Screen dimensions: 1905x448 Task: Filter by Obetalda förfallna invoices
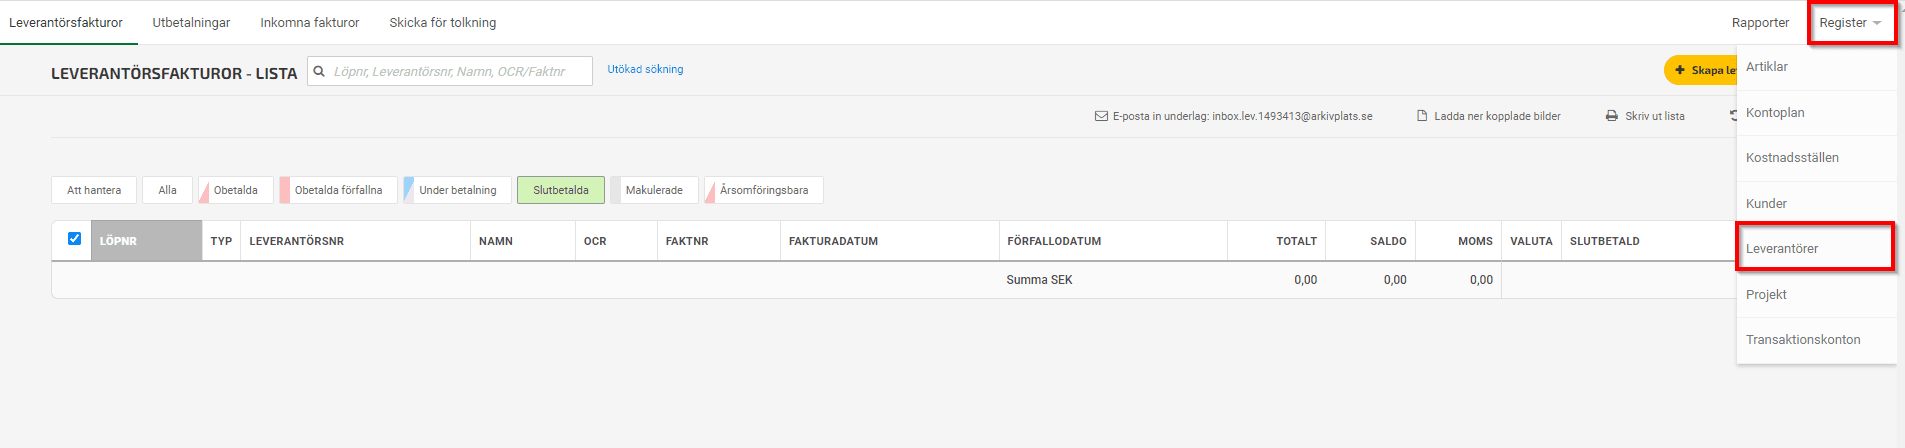tap(338, 190)
